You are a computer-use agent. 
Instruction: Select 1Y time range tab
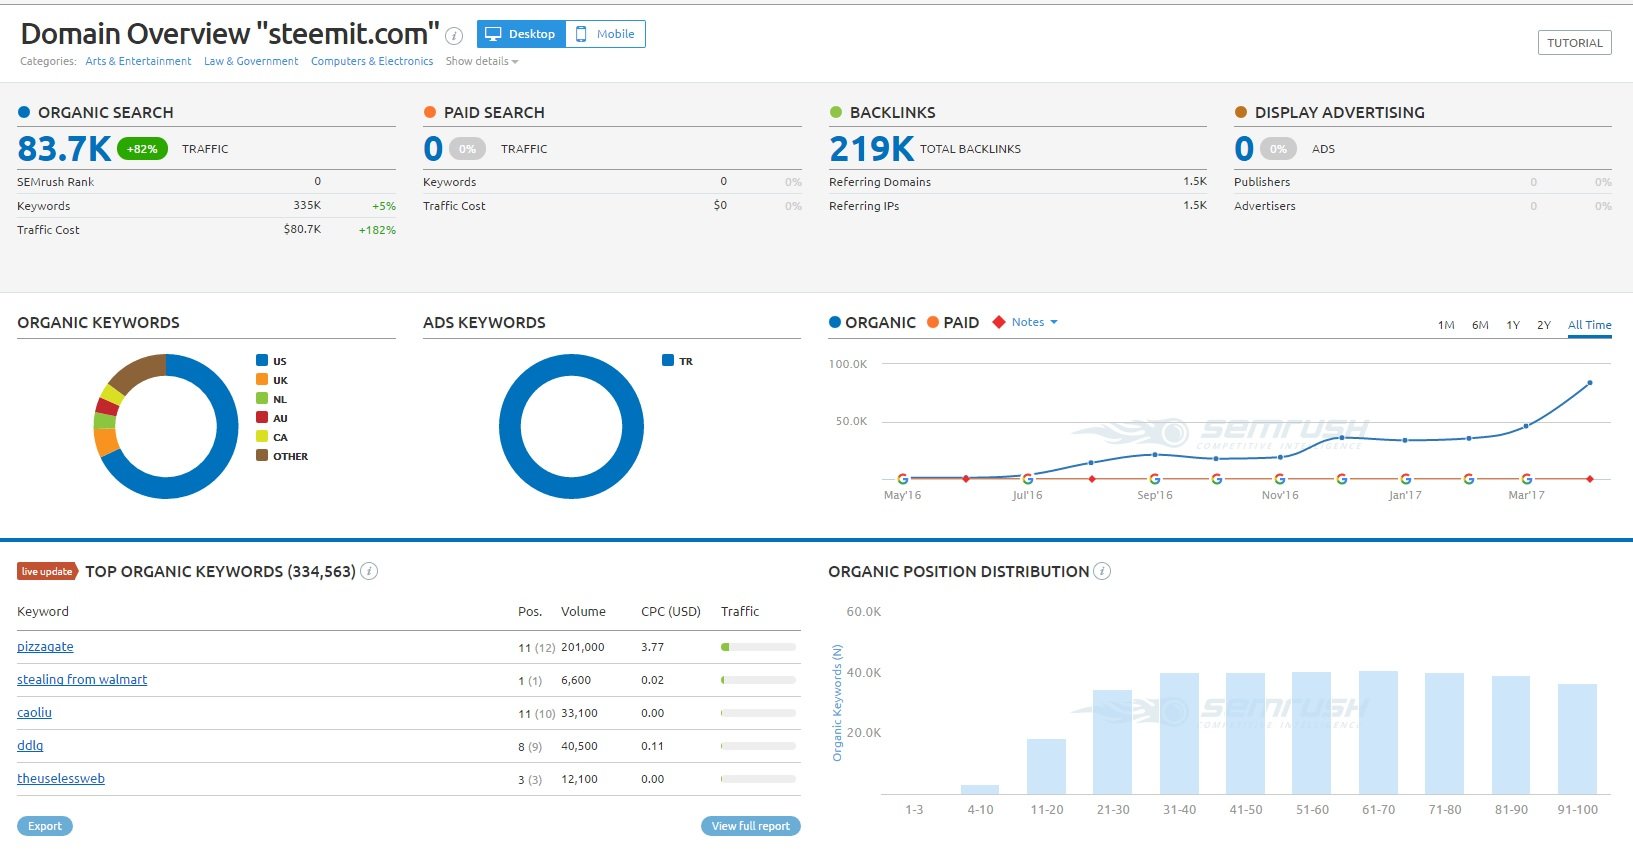(1513, 325)
